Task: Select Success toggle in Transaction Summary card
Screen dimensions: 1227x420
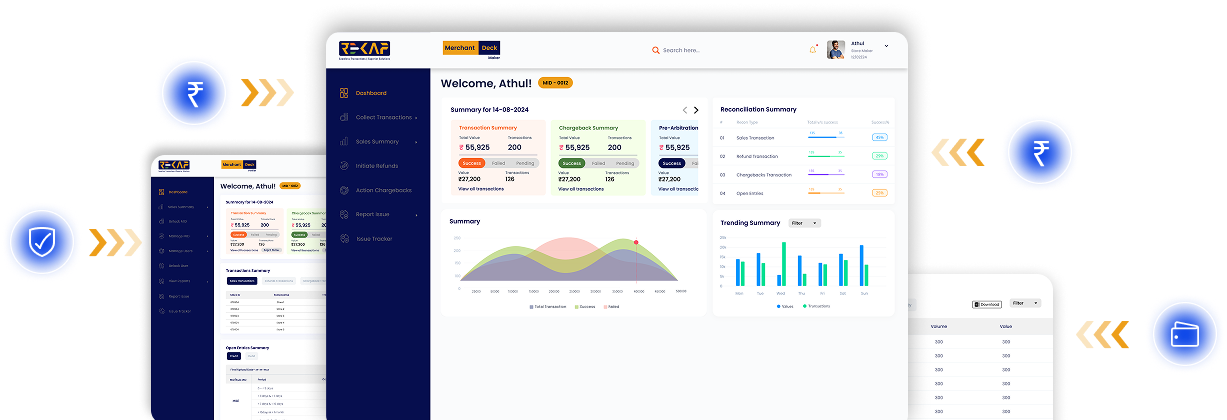Action: 471,163
